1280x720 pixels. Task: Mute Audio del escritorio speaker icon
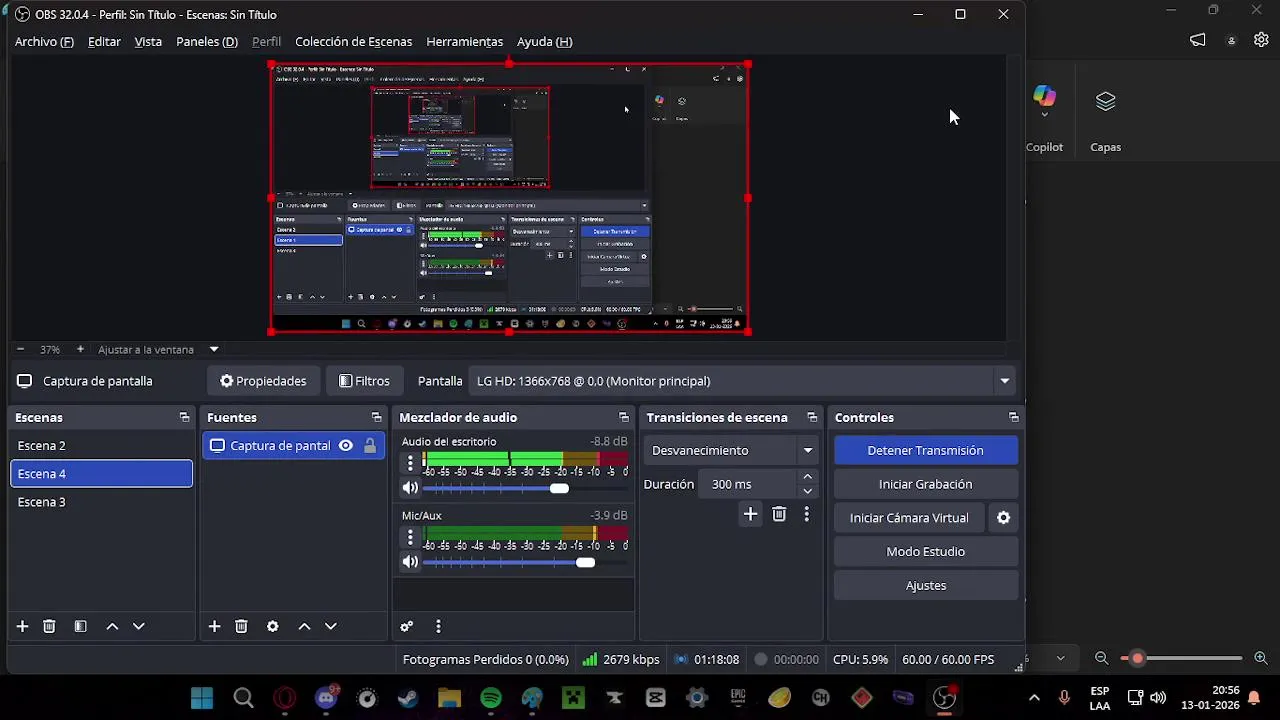[x=410, y=488]
